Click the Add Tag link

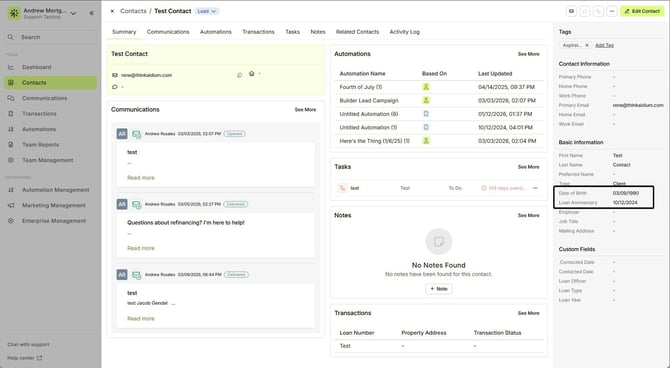click(604, 45)
